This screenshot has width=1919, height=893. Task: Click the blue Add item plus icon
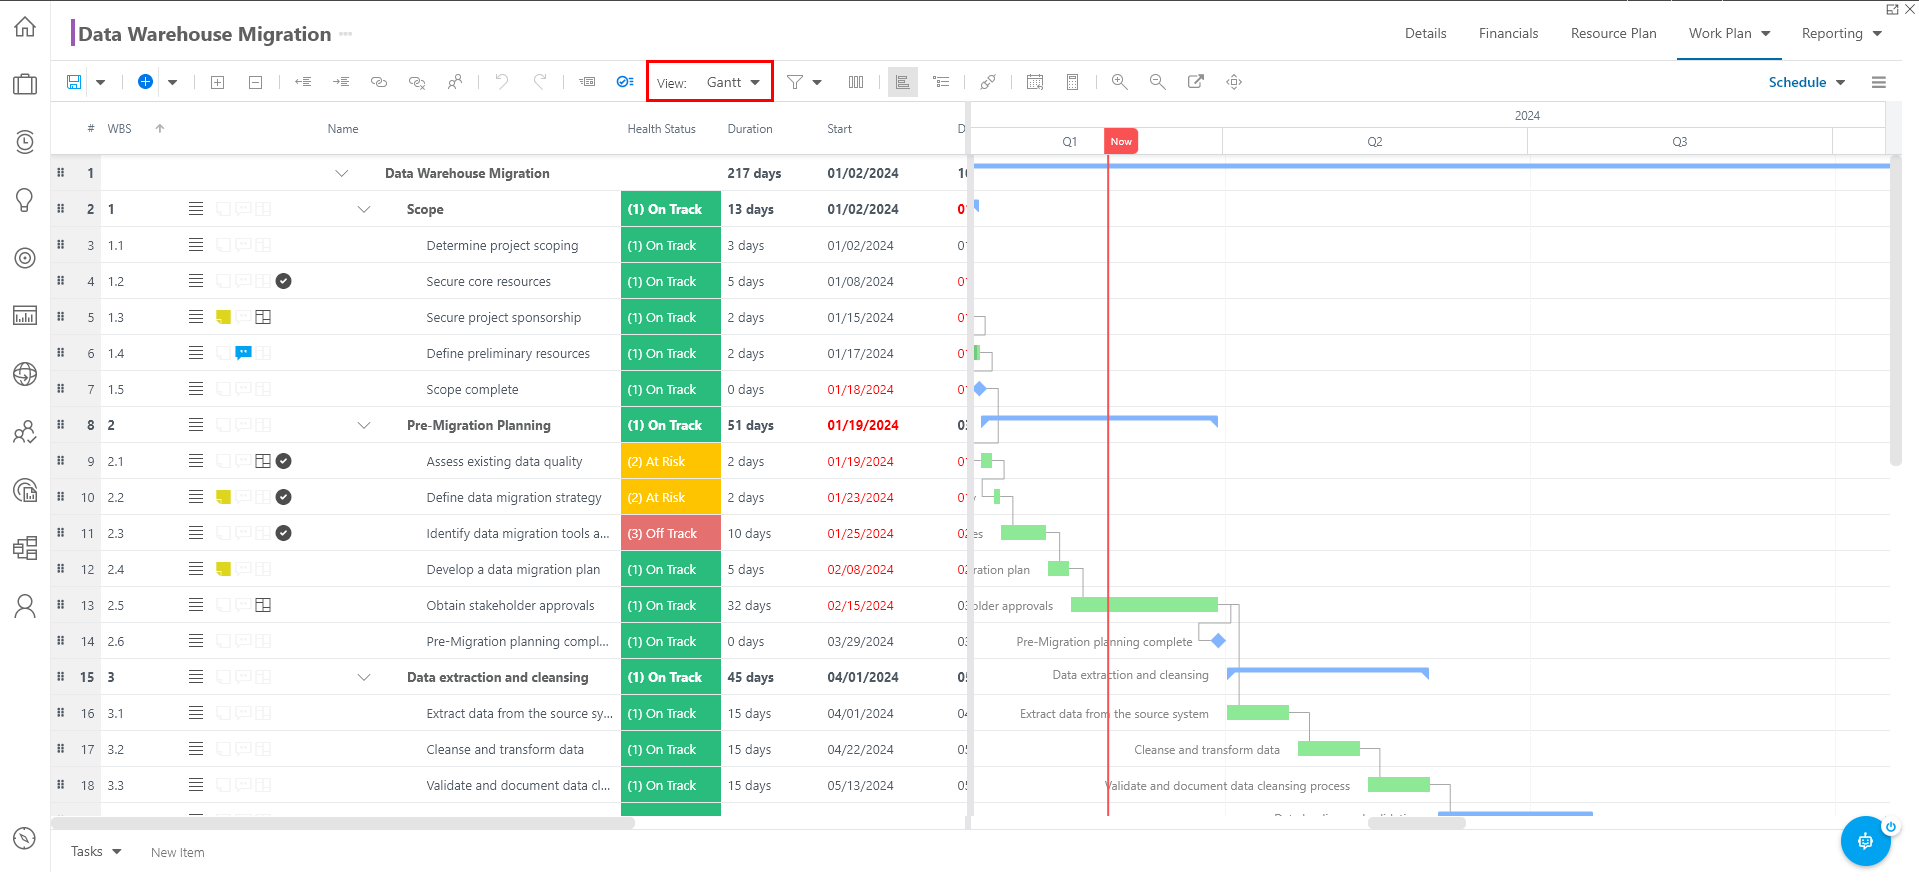145,82
